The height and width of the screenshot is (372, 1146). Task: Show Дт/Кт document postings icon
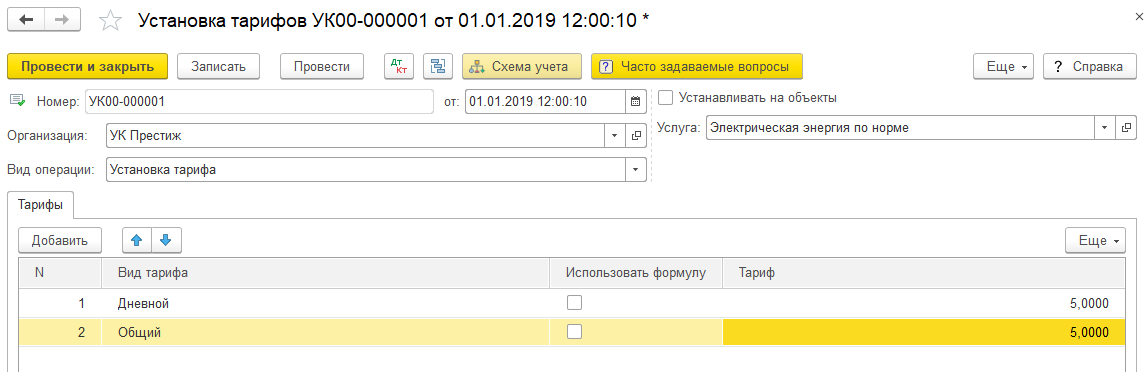399,66
